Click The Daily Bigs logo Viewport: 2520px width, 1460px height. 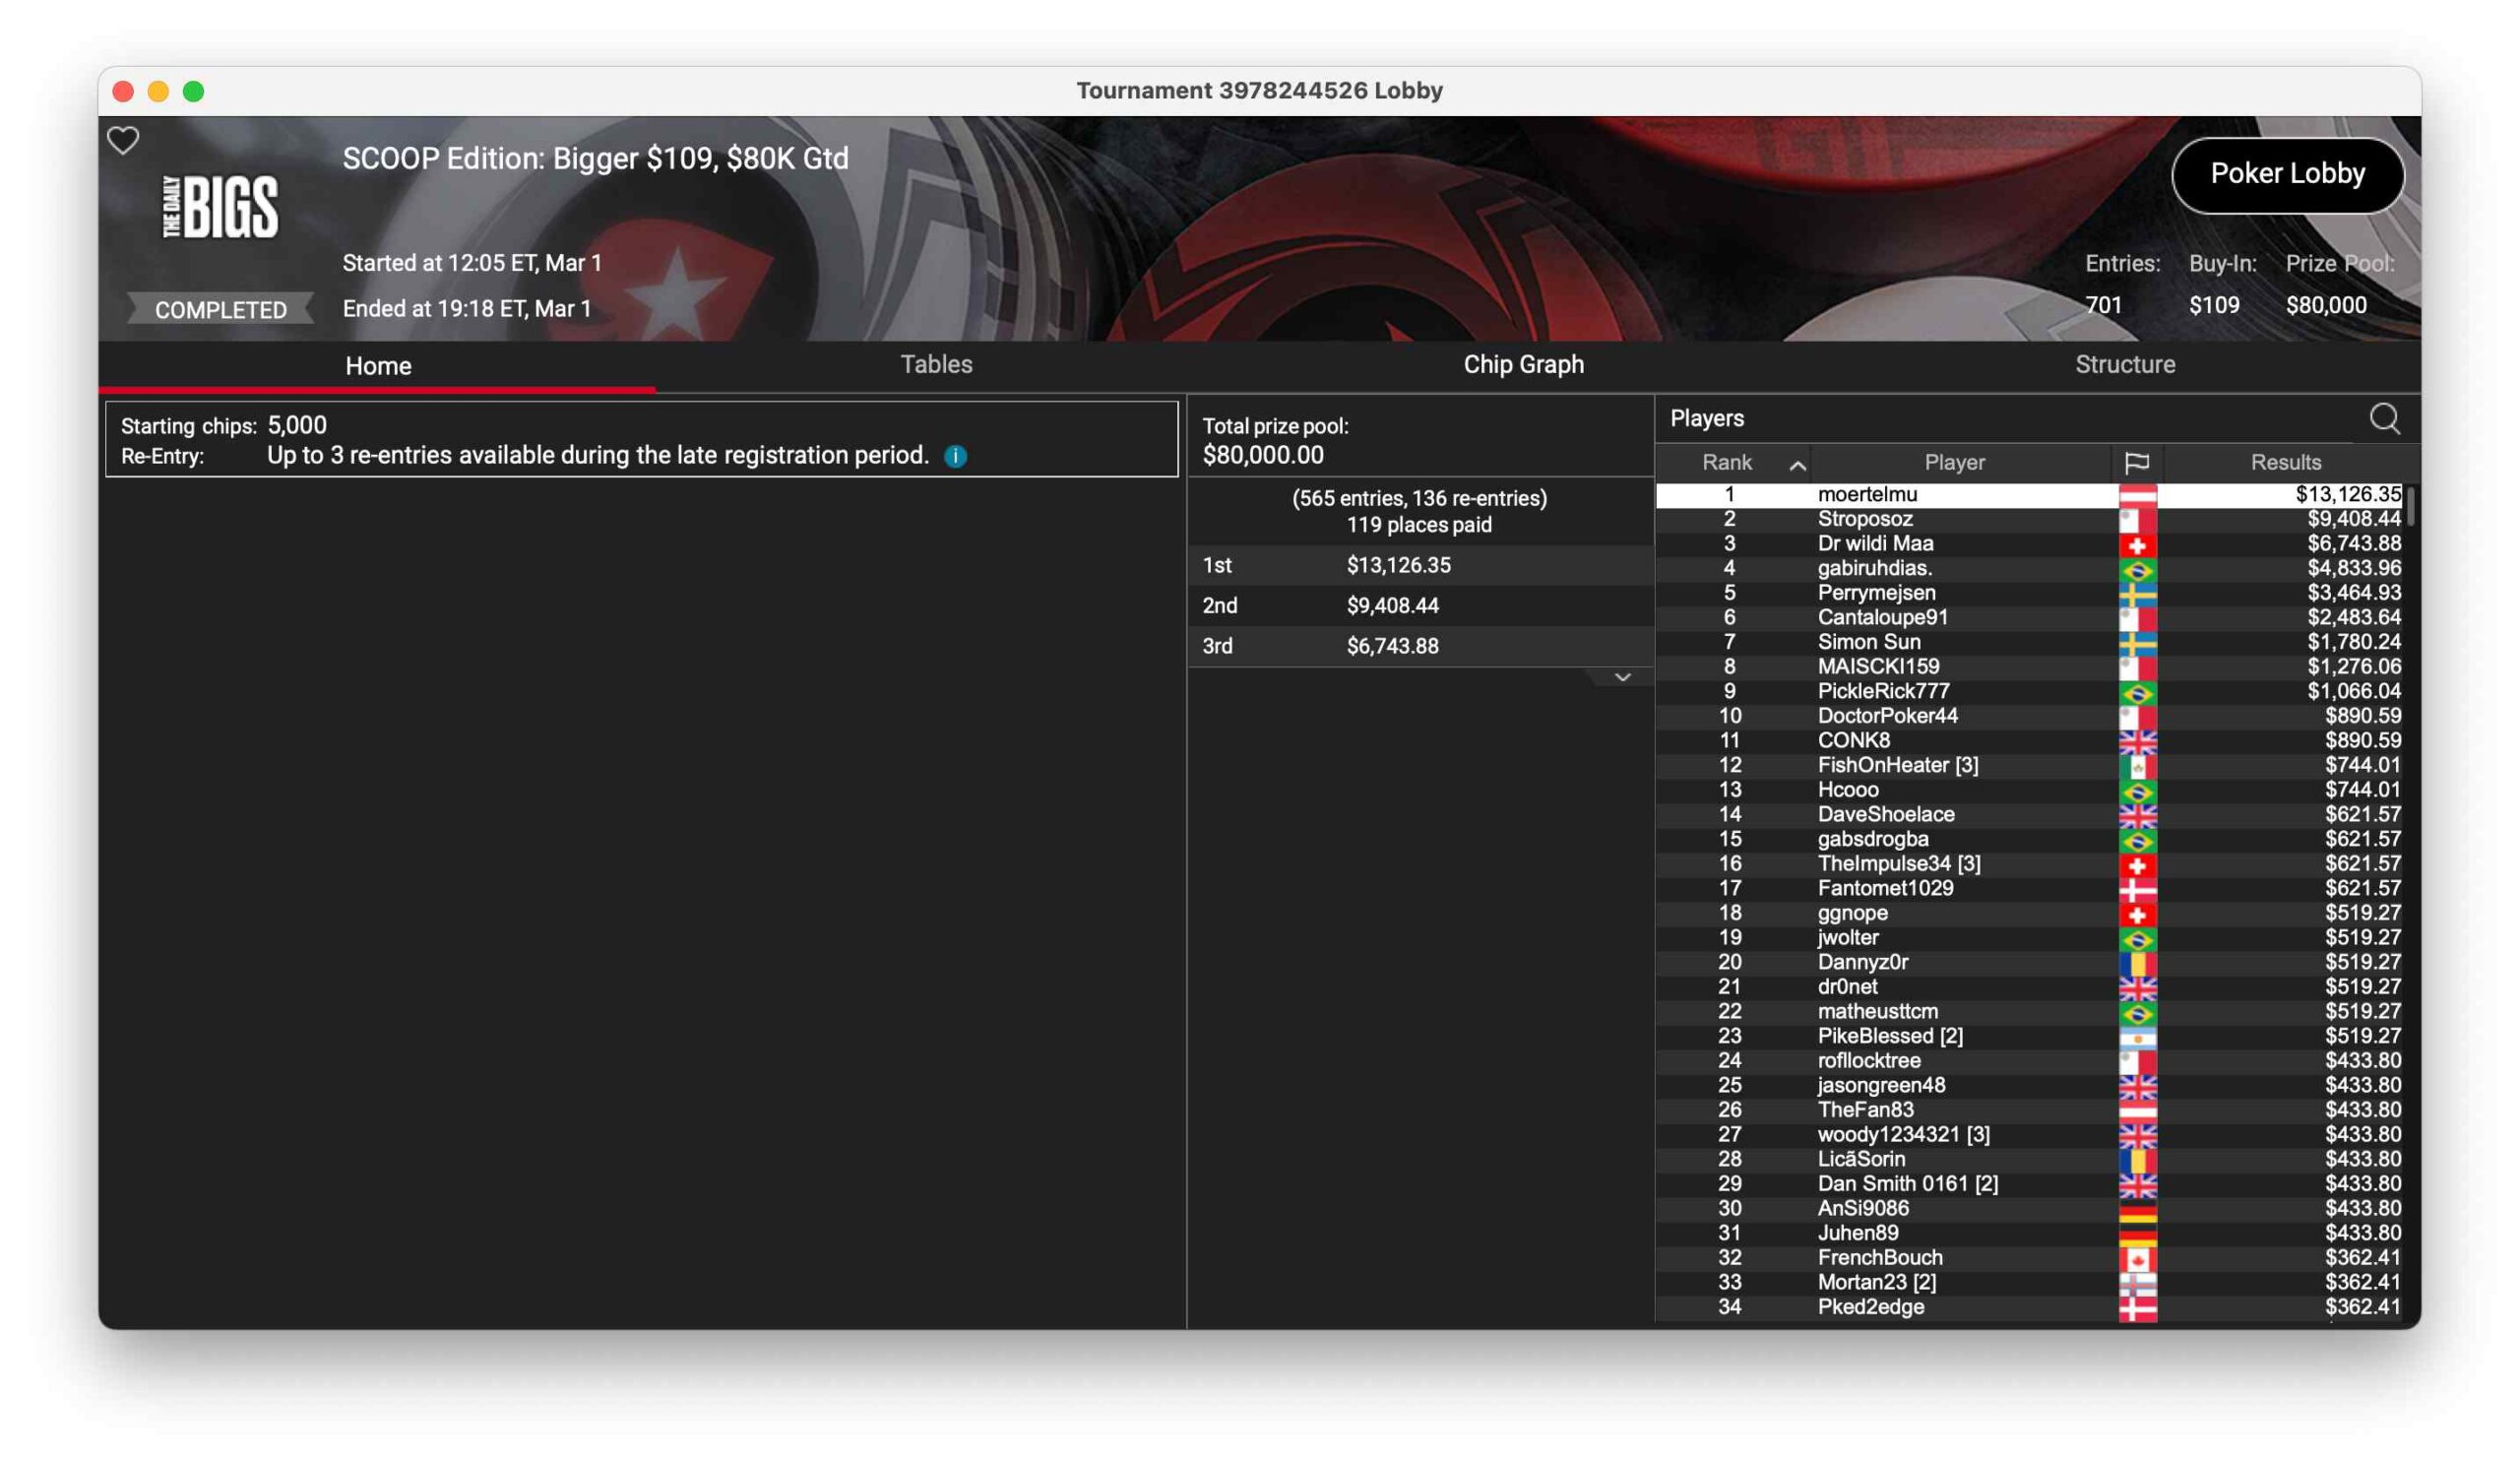coord(221,207)
